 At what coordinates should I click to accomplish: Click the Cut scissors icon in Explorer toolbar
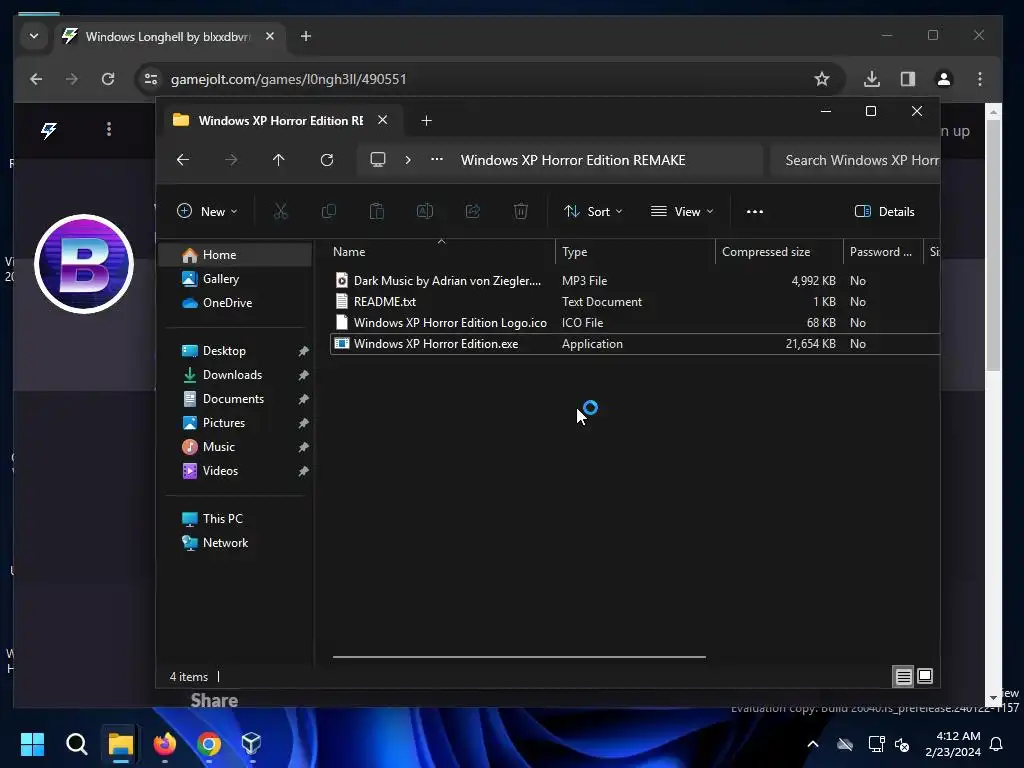[280, 211]
